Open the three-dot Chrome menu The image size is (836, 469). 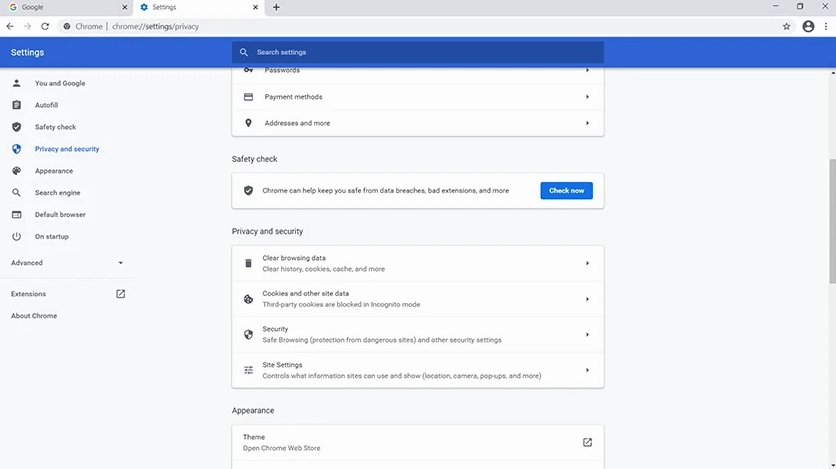coord(826,26)
